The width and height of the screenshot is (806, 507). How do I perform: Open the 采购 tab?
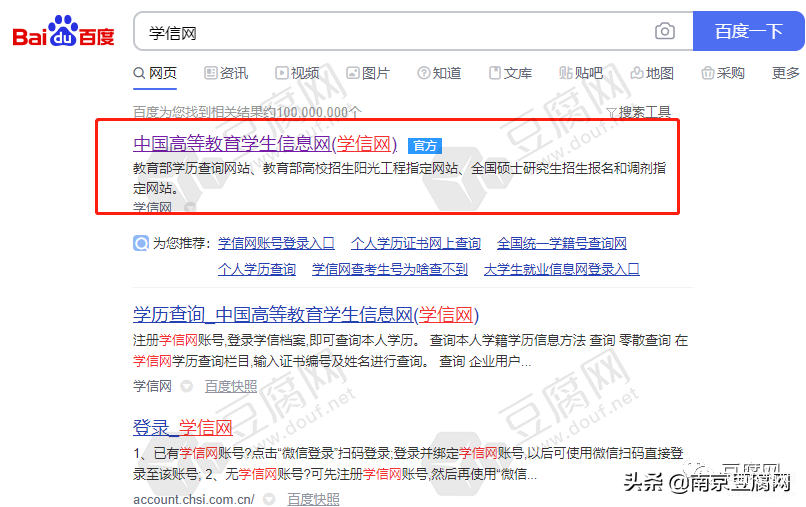(x=723, y=73)
